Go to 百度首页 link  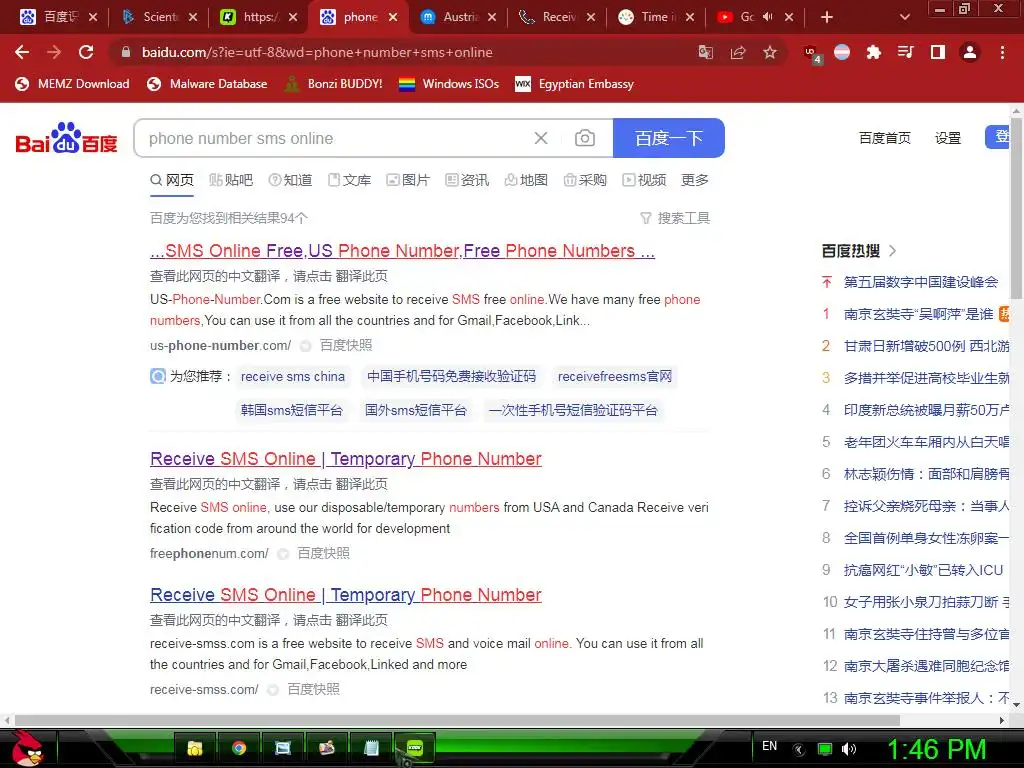[884, 138]
